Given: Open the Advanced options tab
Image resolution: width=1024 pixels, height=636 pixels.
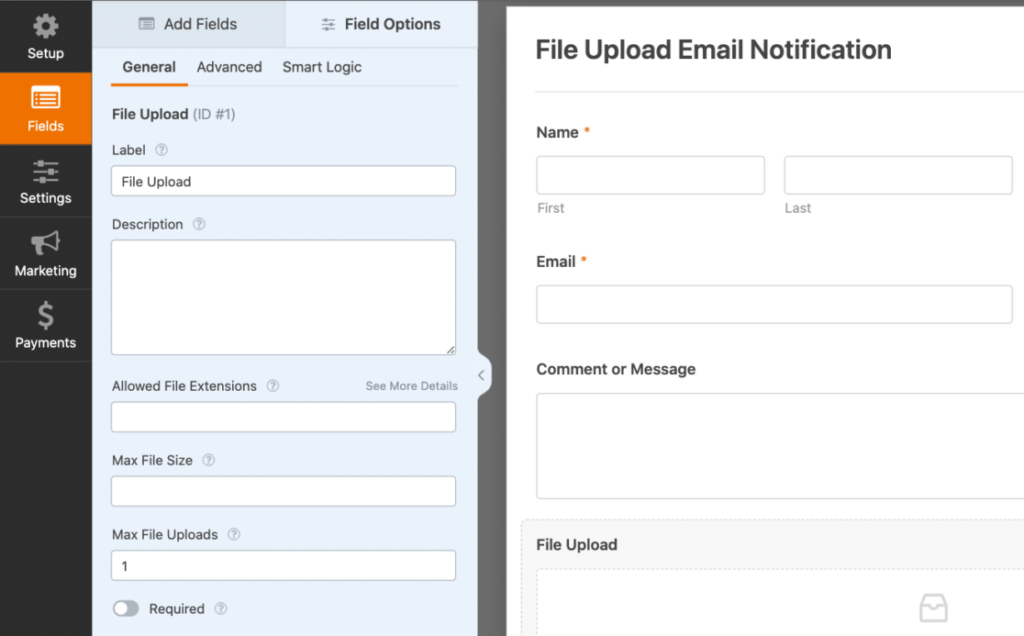Looking at the screenshot, I should [229, 67].
